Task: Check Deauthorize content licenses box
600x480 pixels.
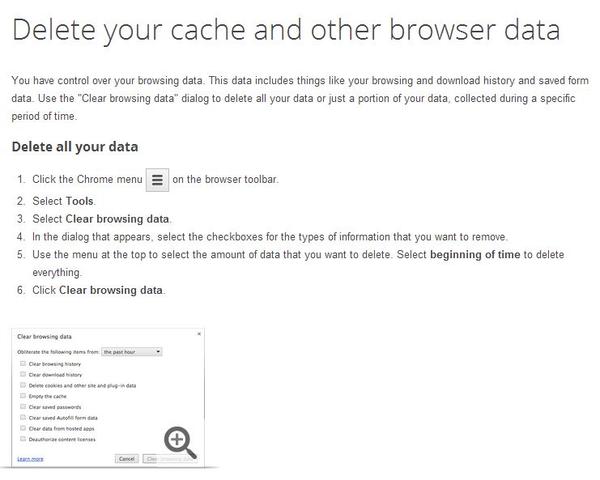Action: [23, 439]
